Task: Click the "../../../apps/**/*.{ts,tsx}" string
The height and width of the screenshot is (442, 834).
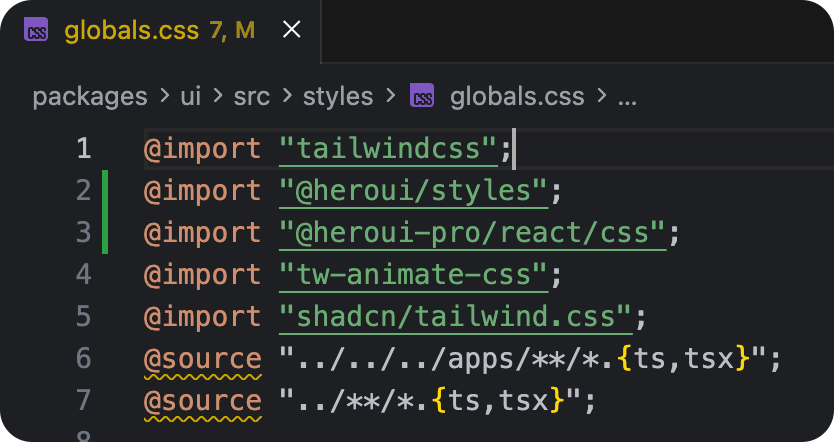Action: click(523, 358)
